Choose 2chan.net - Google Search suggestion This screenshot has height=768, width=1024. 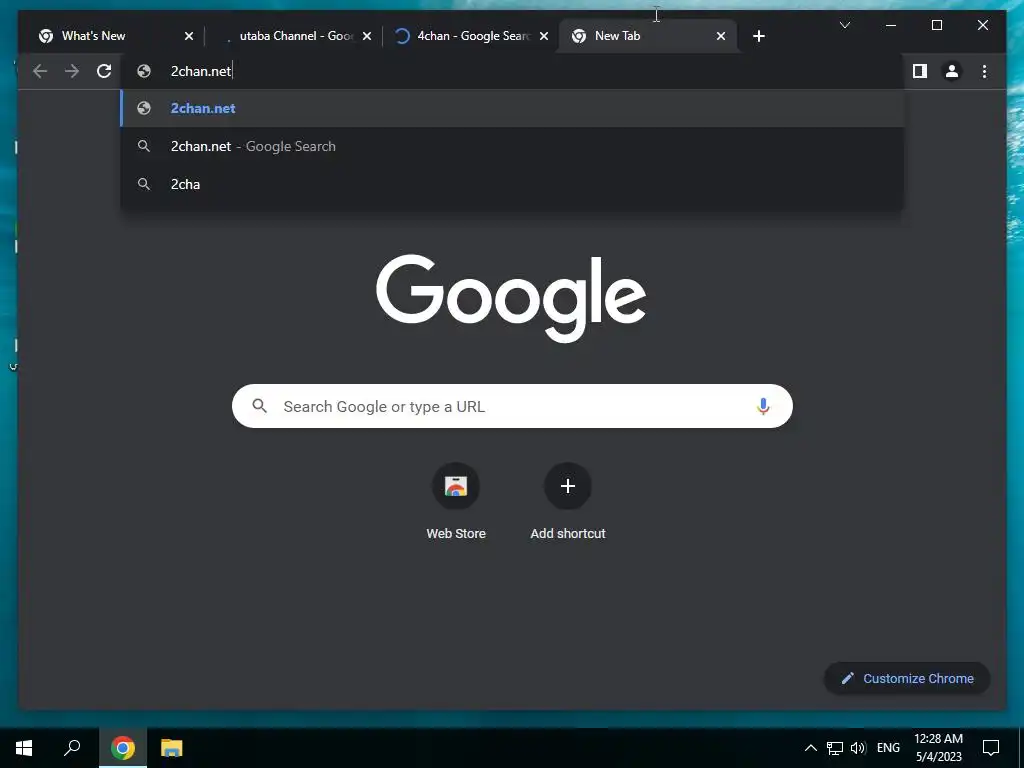pos(513,146)
